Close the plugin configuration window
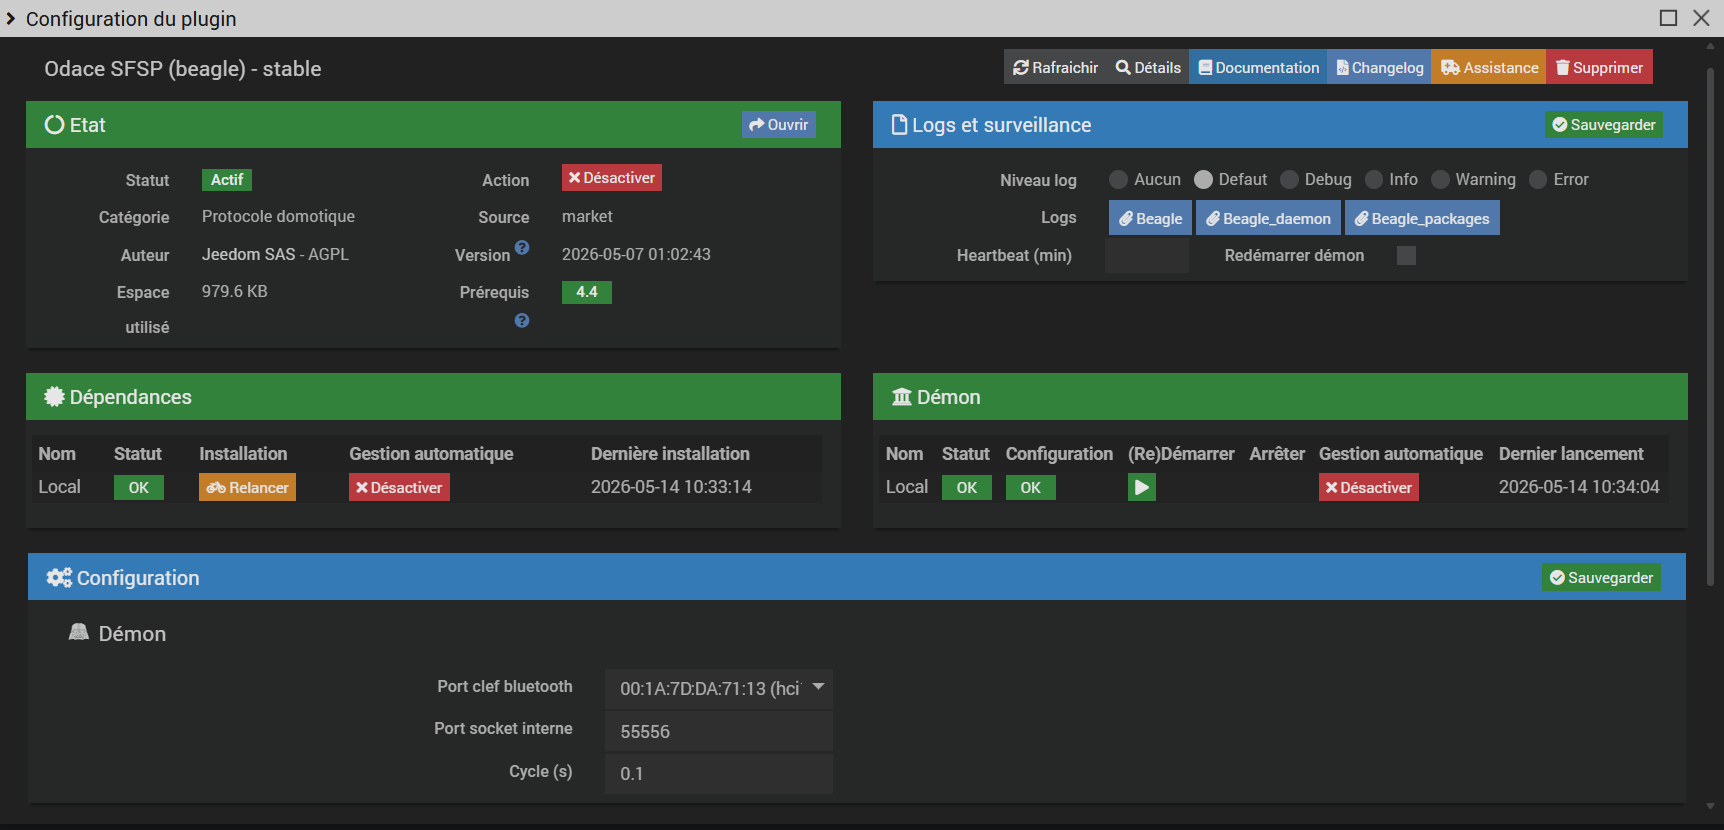Image resolution: width=1724 pixels, height=830 pixels. click(x=1701, y=18)
